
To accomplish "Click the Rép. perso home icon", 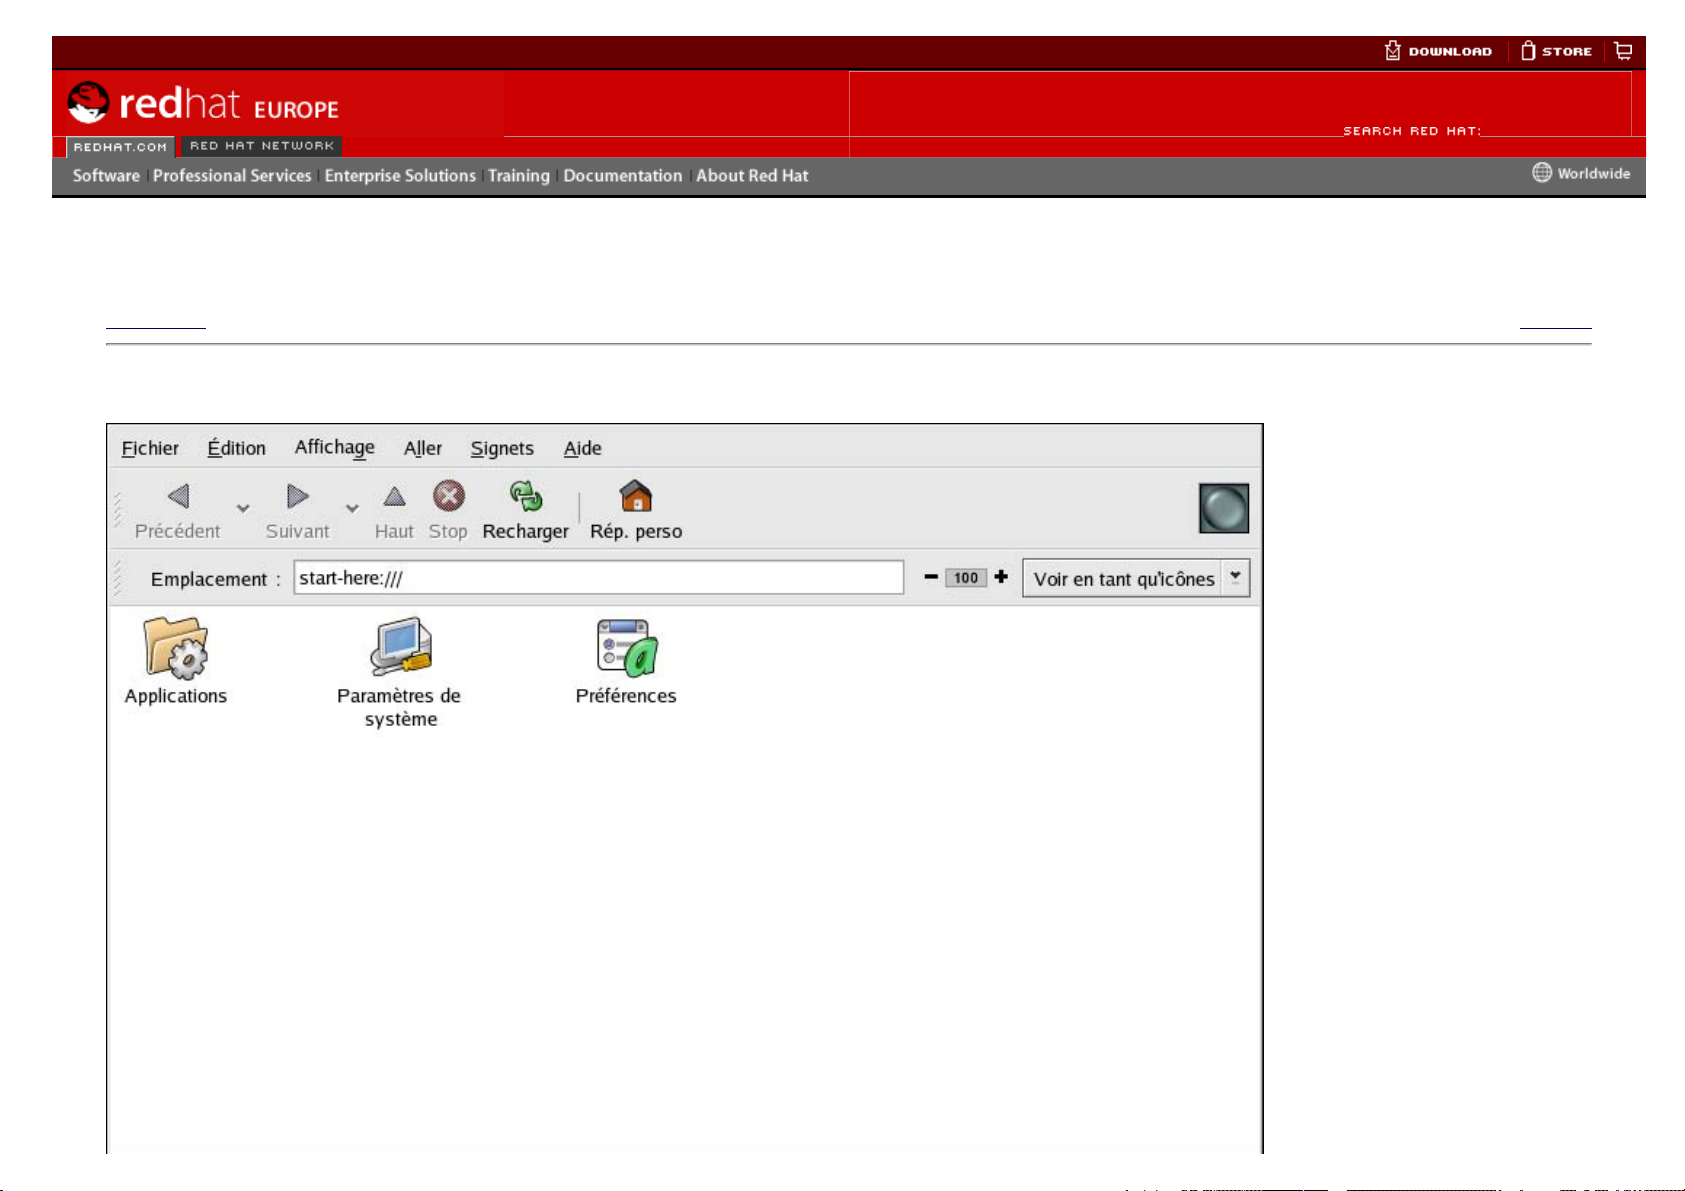I will pyautogui.click(x=636, y=496).
